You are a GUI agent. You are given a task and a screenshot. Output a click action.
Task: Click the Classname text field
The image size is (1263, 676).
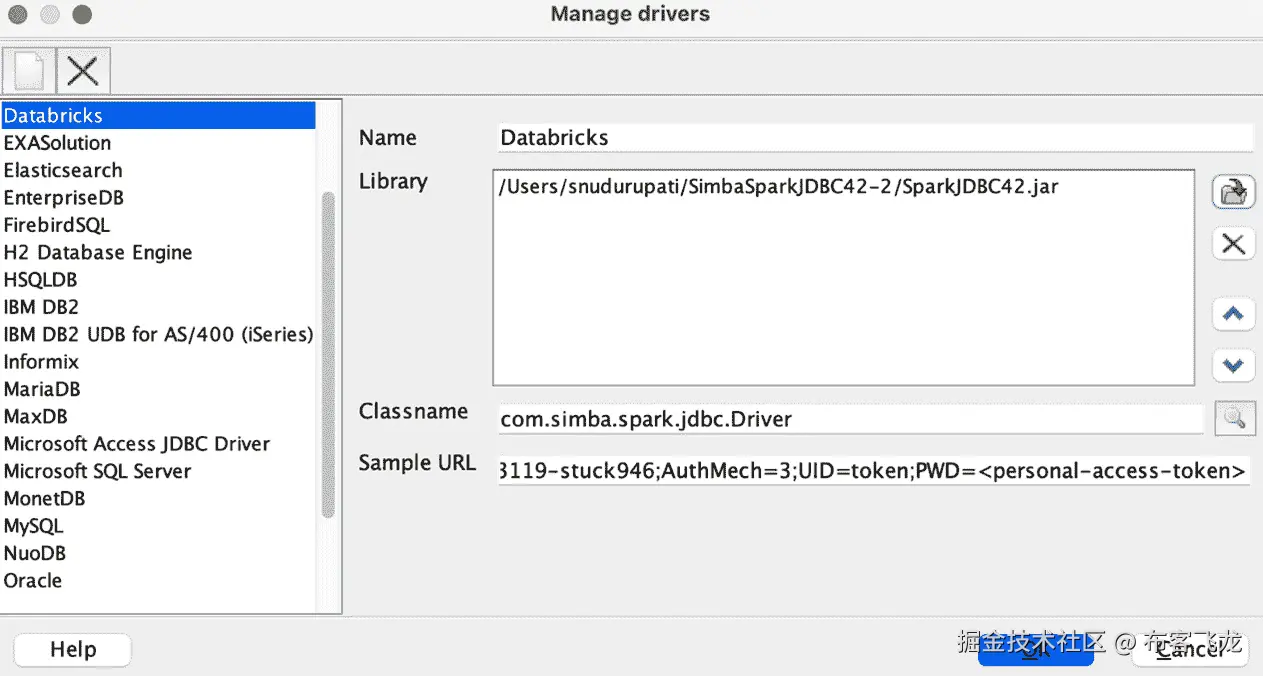(x=850, y=420)
